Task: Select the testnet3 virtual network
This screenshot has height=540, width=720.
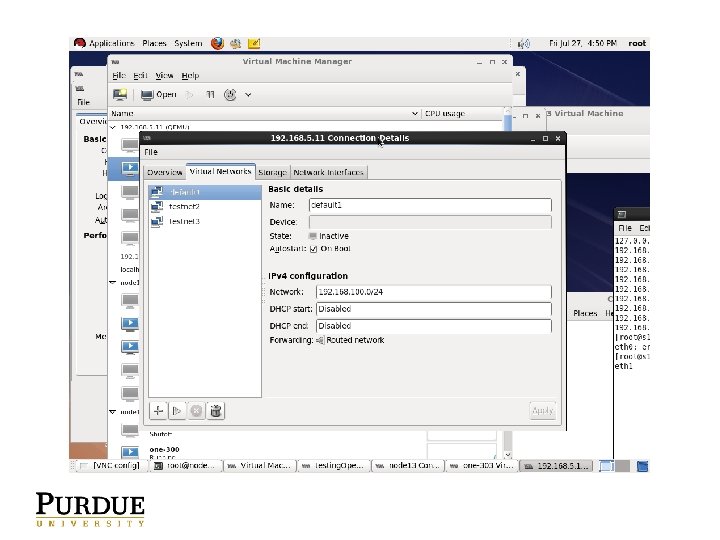Action: [x=205, y=221]
